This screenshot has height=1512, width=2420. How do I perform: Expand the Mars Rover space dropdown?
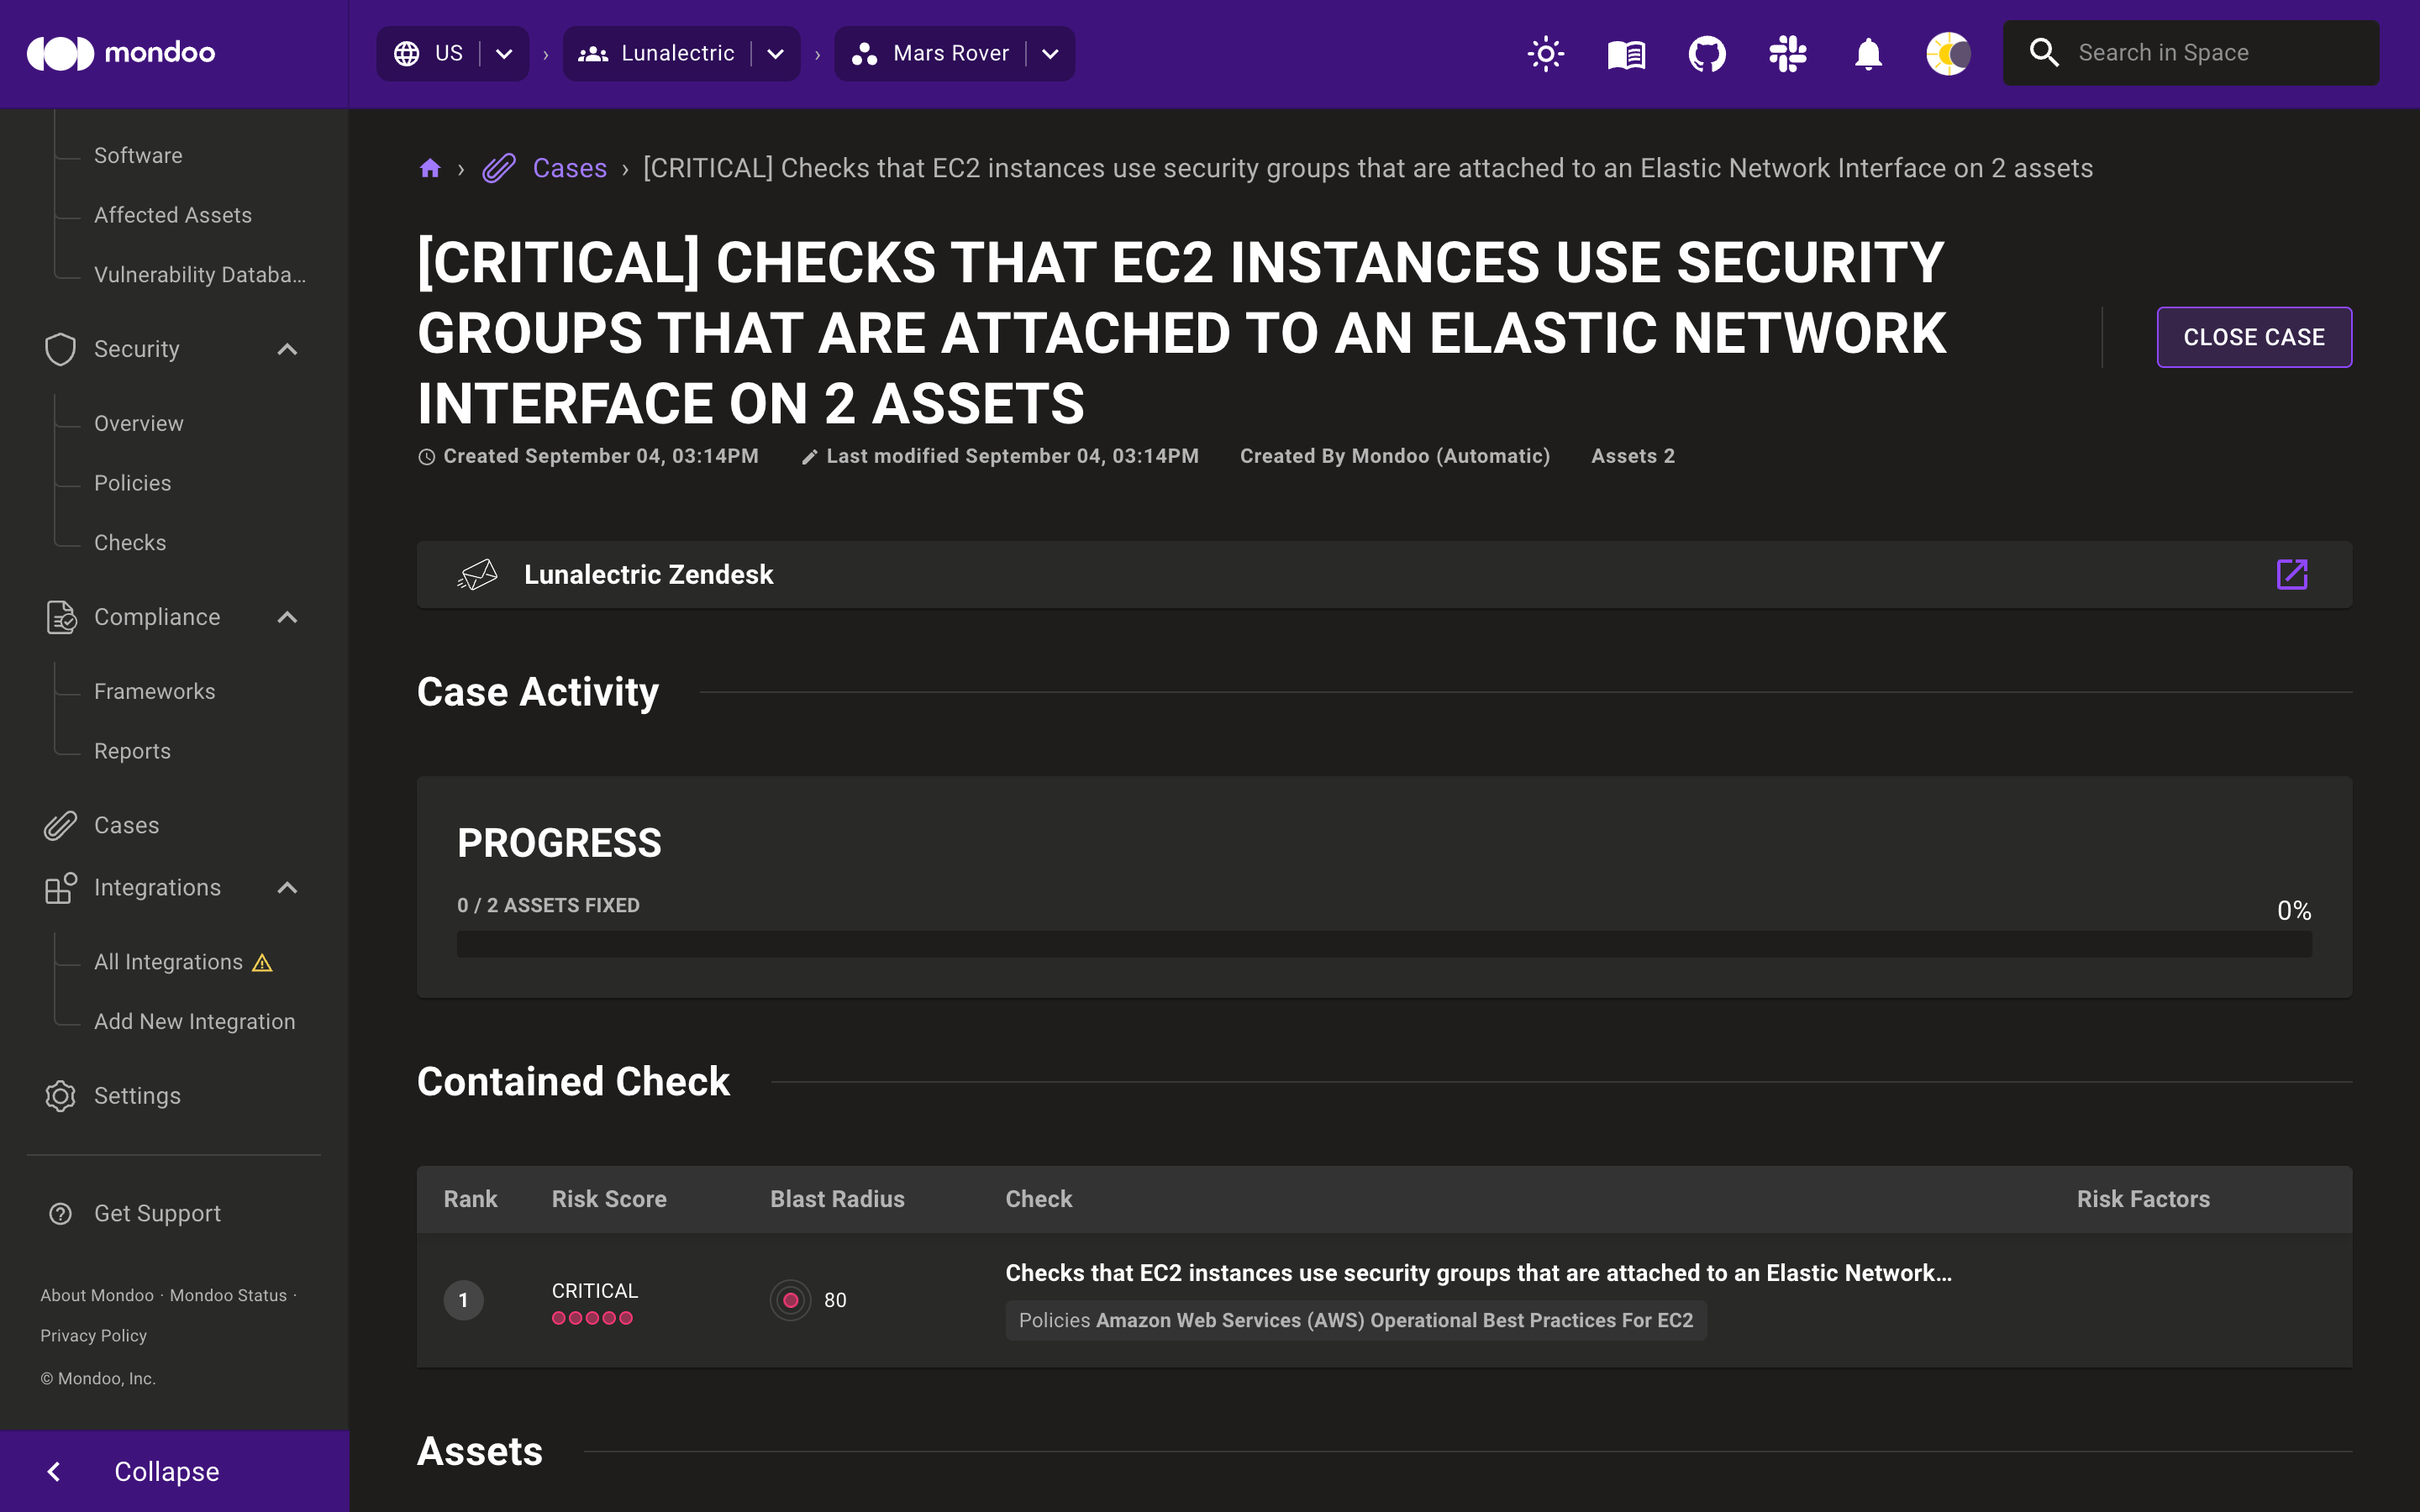coord(1049,52)
